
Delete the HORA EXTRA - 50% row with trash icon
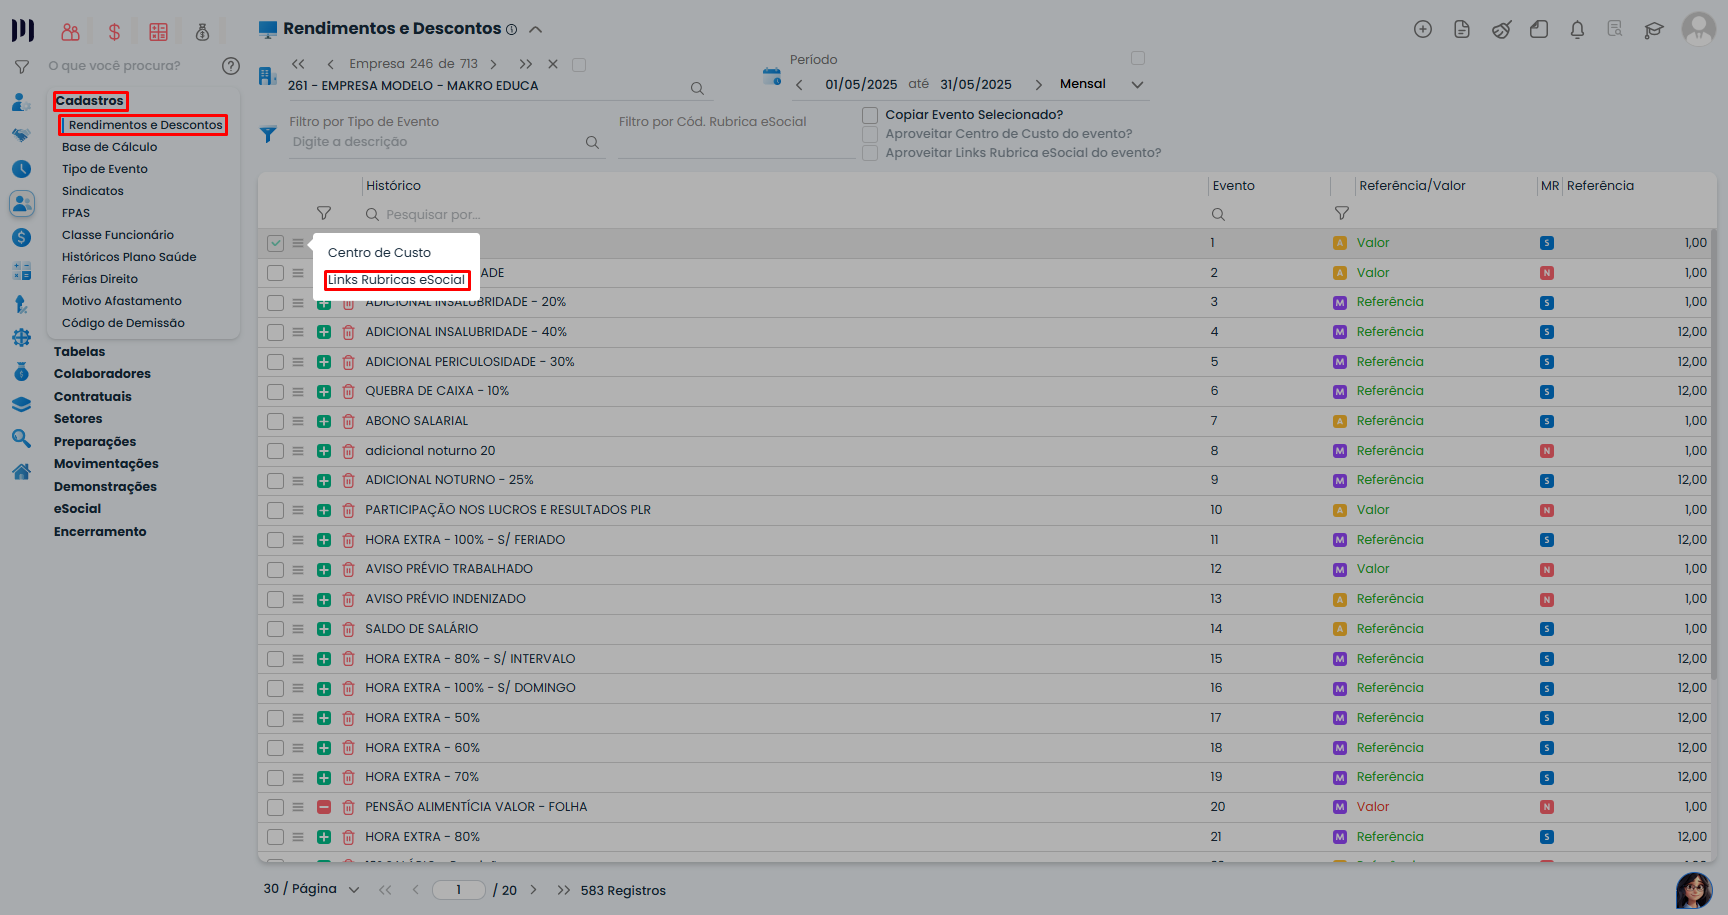click(348, 719)
